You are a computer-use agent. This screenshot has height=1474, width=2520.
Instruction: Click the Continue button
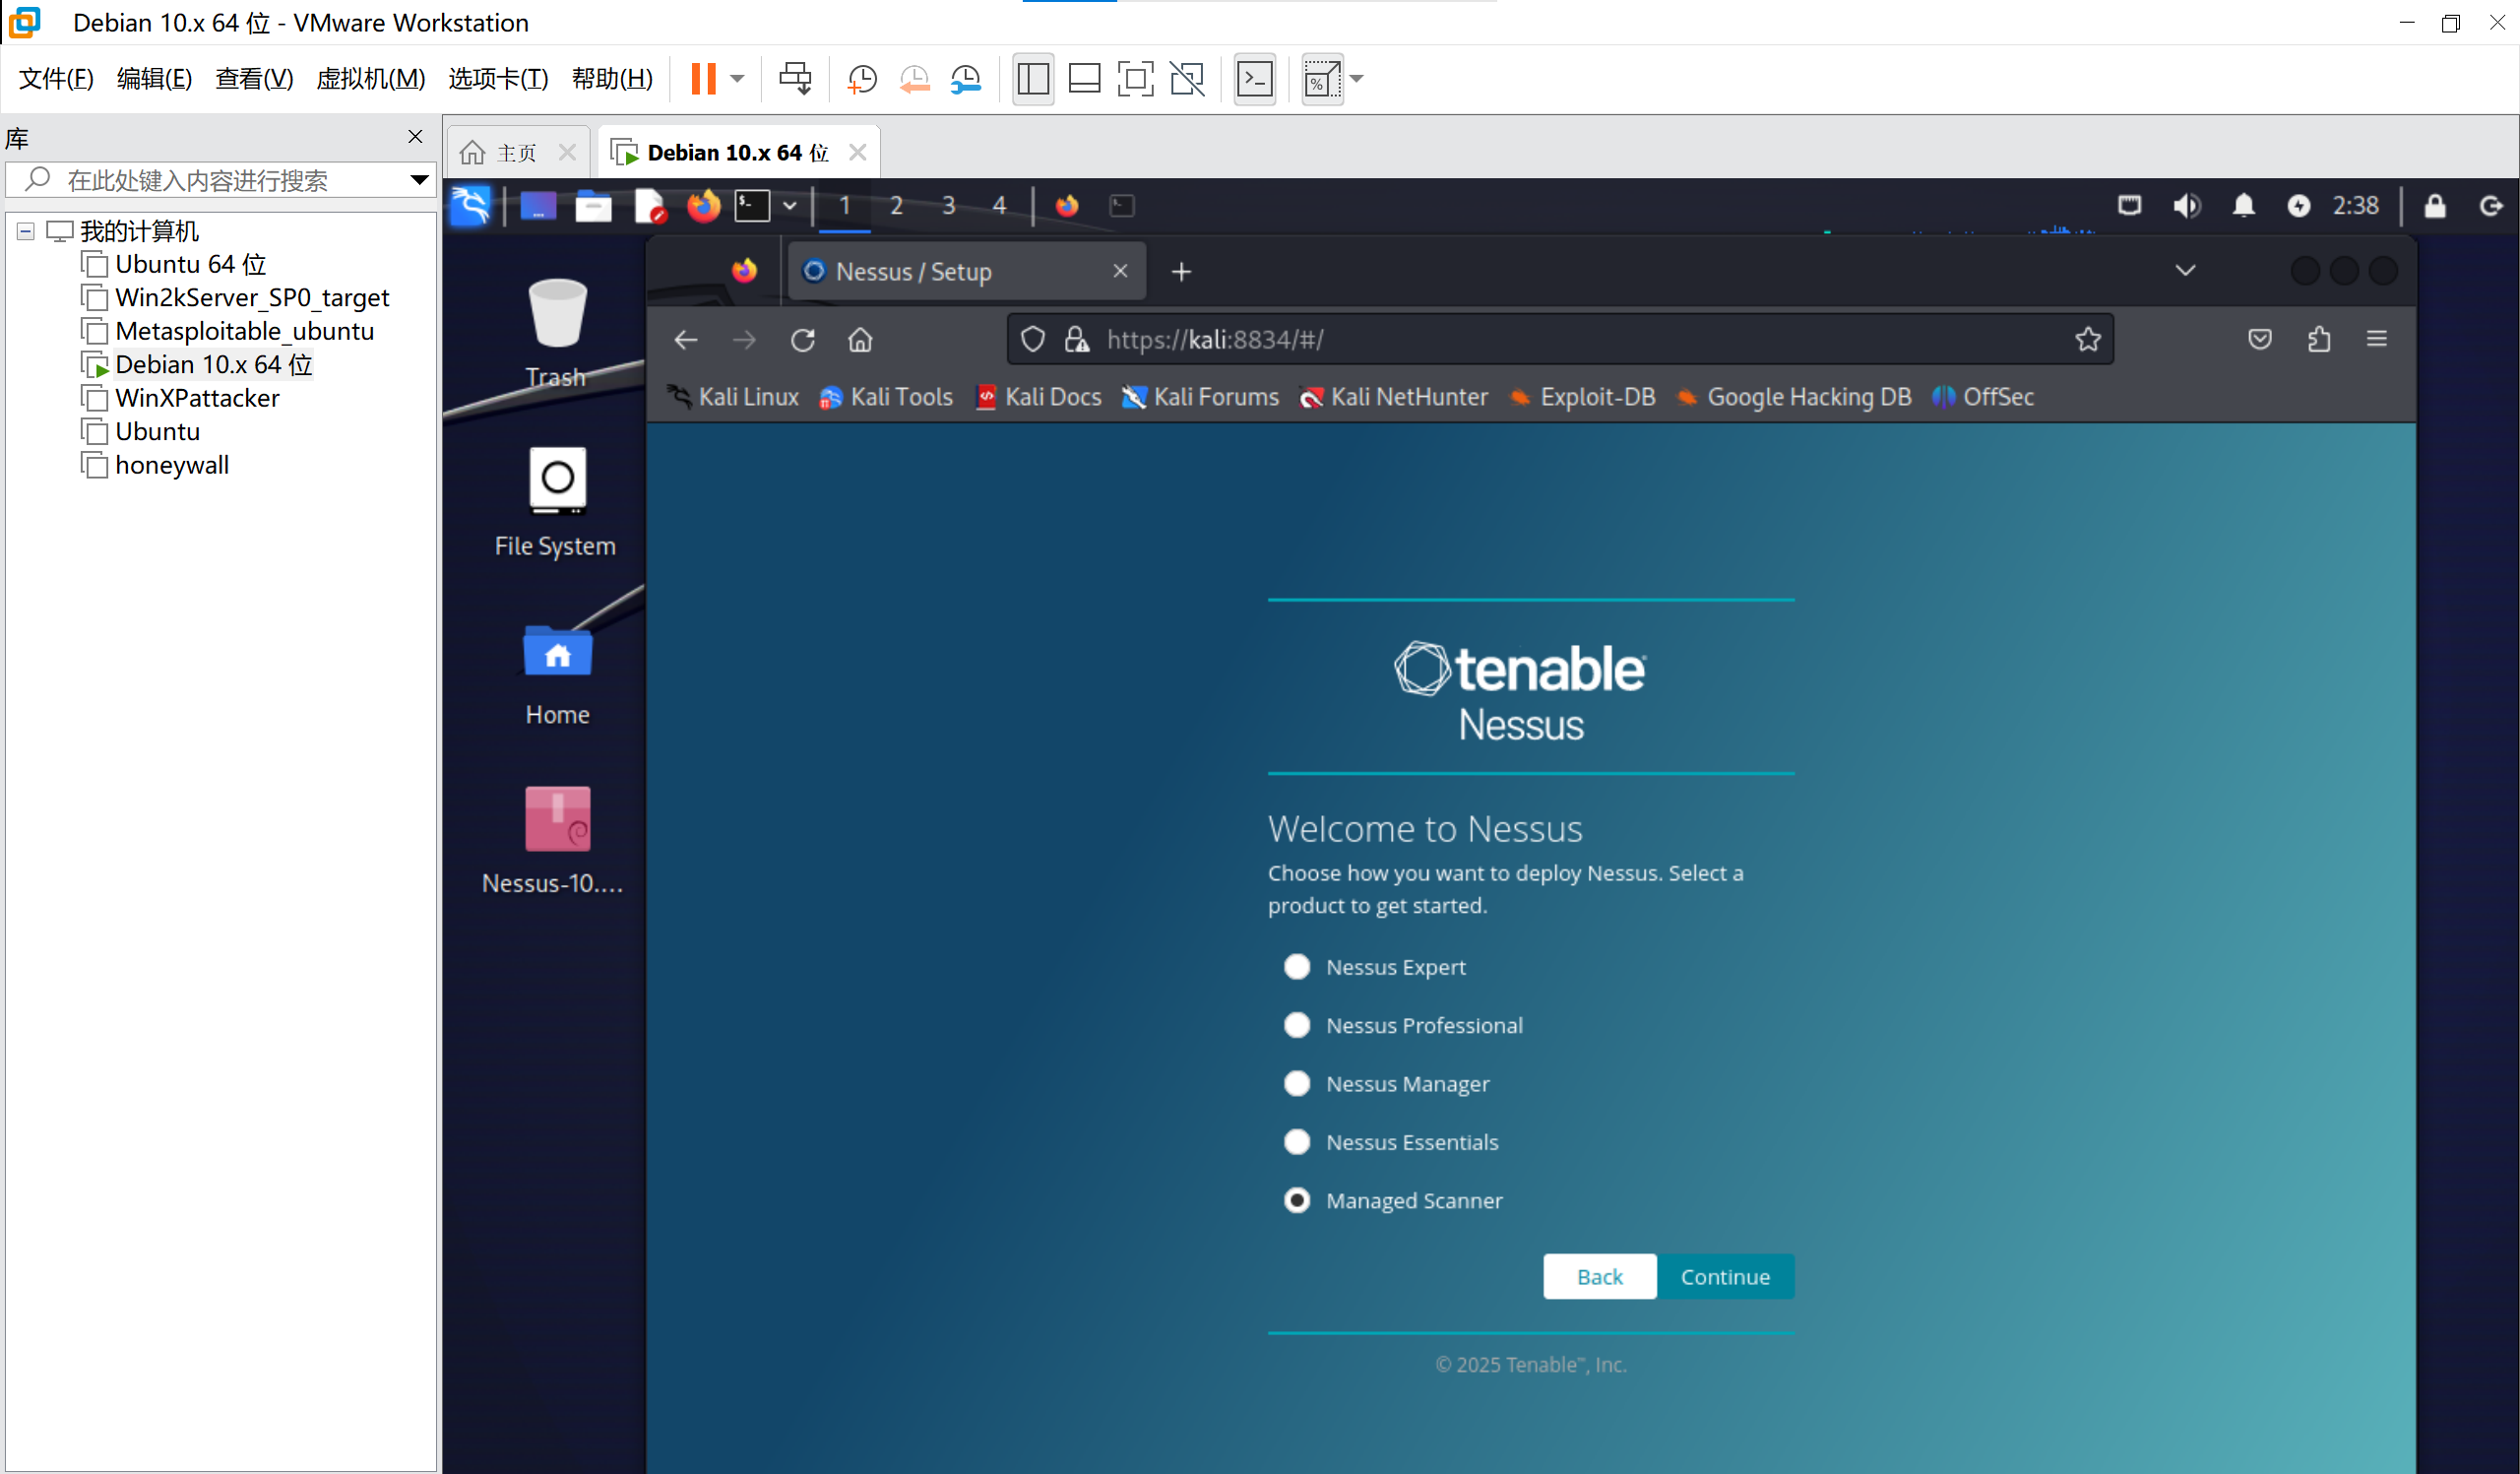coord(1724,1276)
